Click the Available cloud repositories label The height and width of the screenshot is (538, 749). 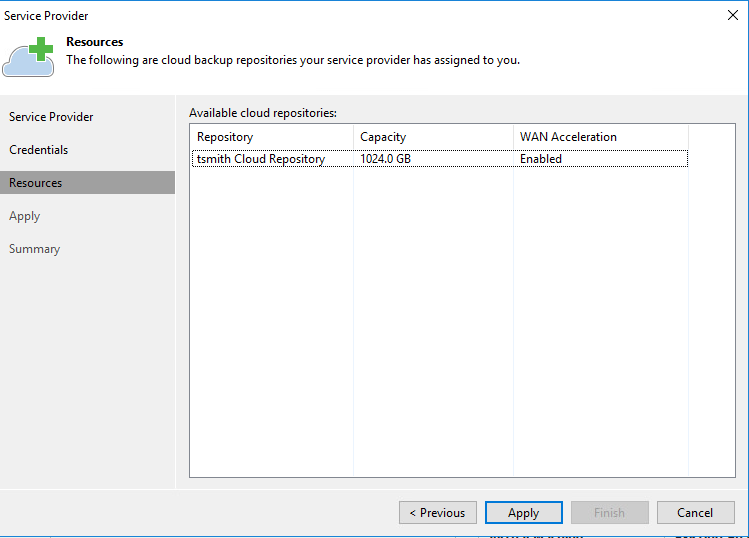click(263, 113)
